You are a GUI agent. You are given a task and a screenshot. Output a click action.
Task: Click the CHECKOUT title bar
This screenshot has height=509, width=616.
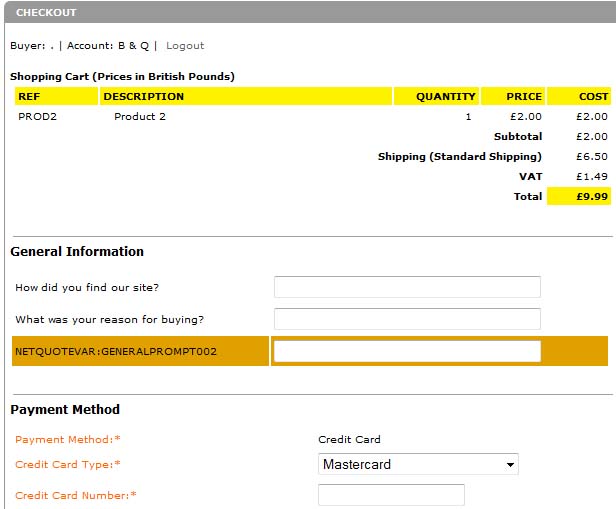(x=46, y=13)
